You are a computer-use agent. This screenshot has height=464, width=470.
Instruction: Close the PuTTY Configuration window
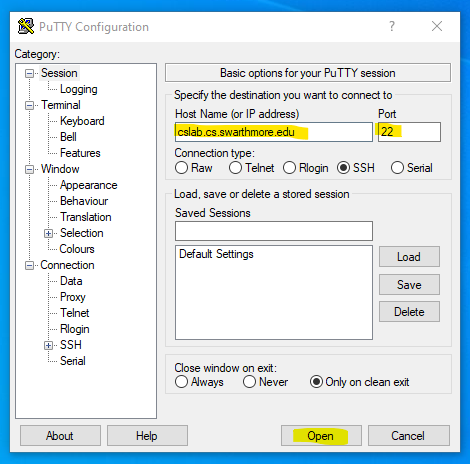[437, 26]
